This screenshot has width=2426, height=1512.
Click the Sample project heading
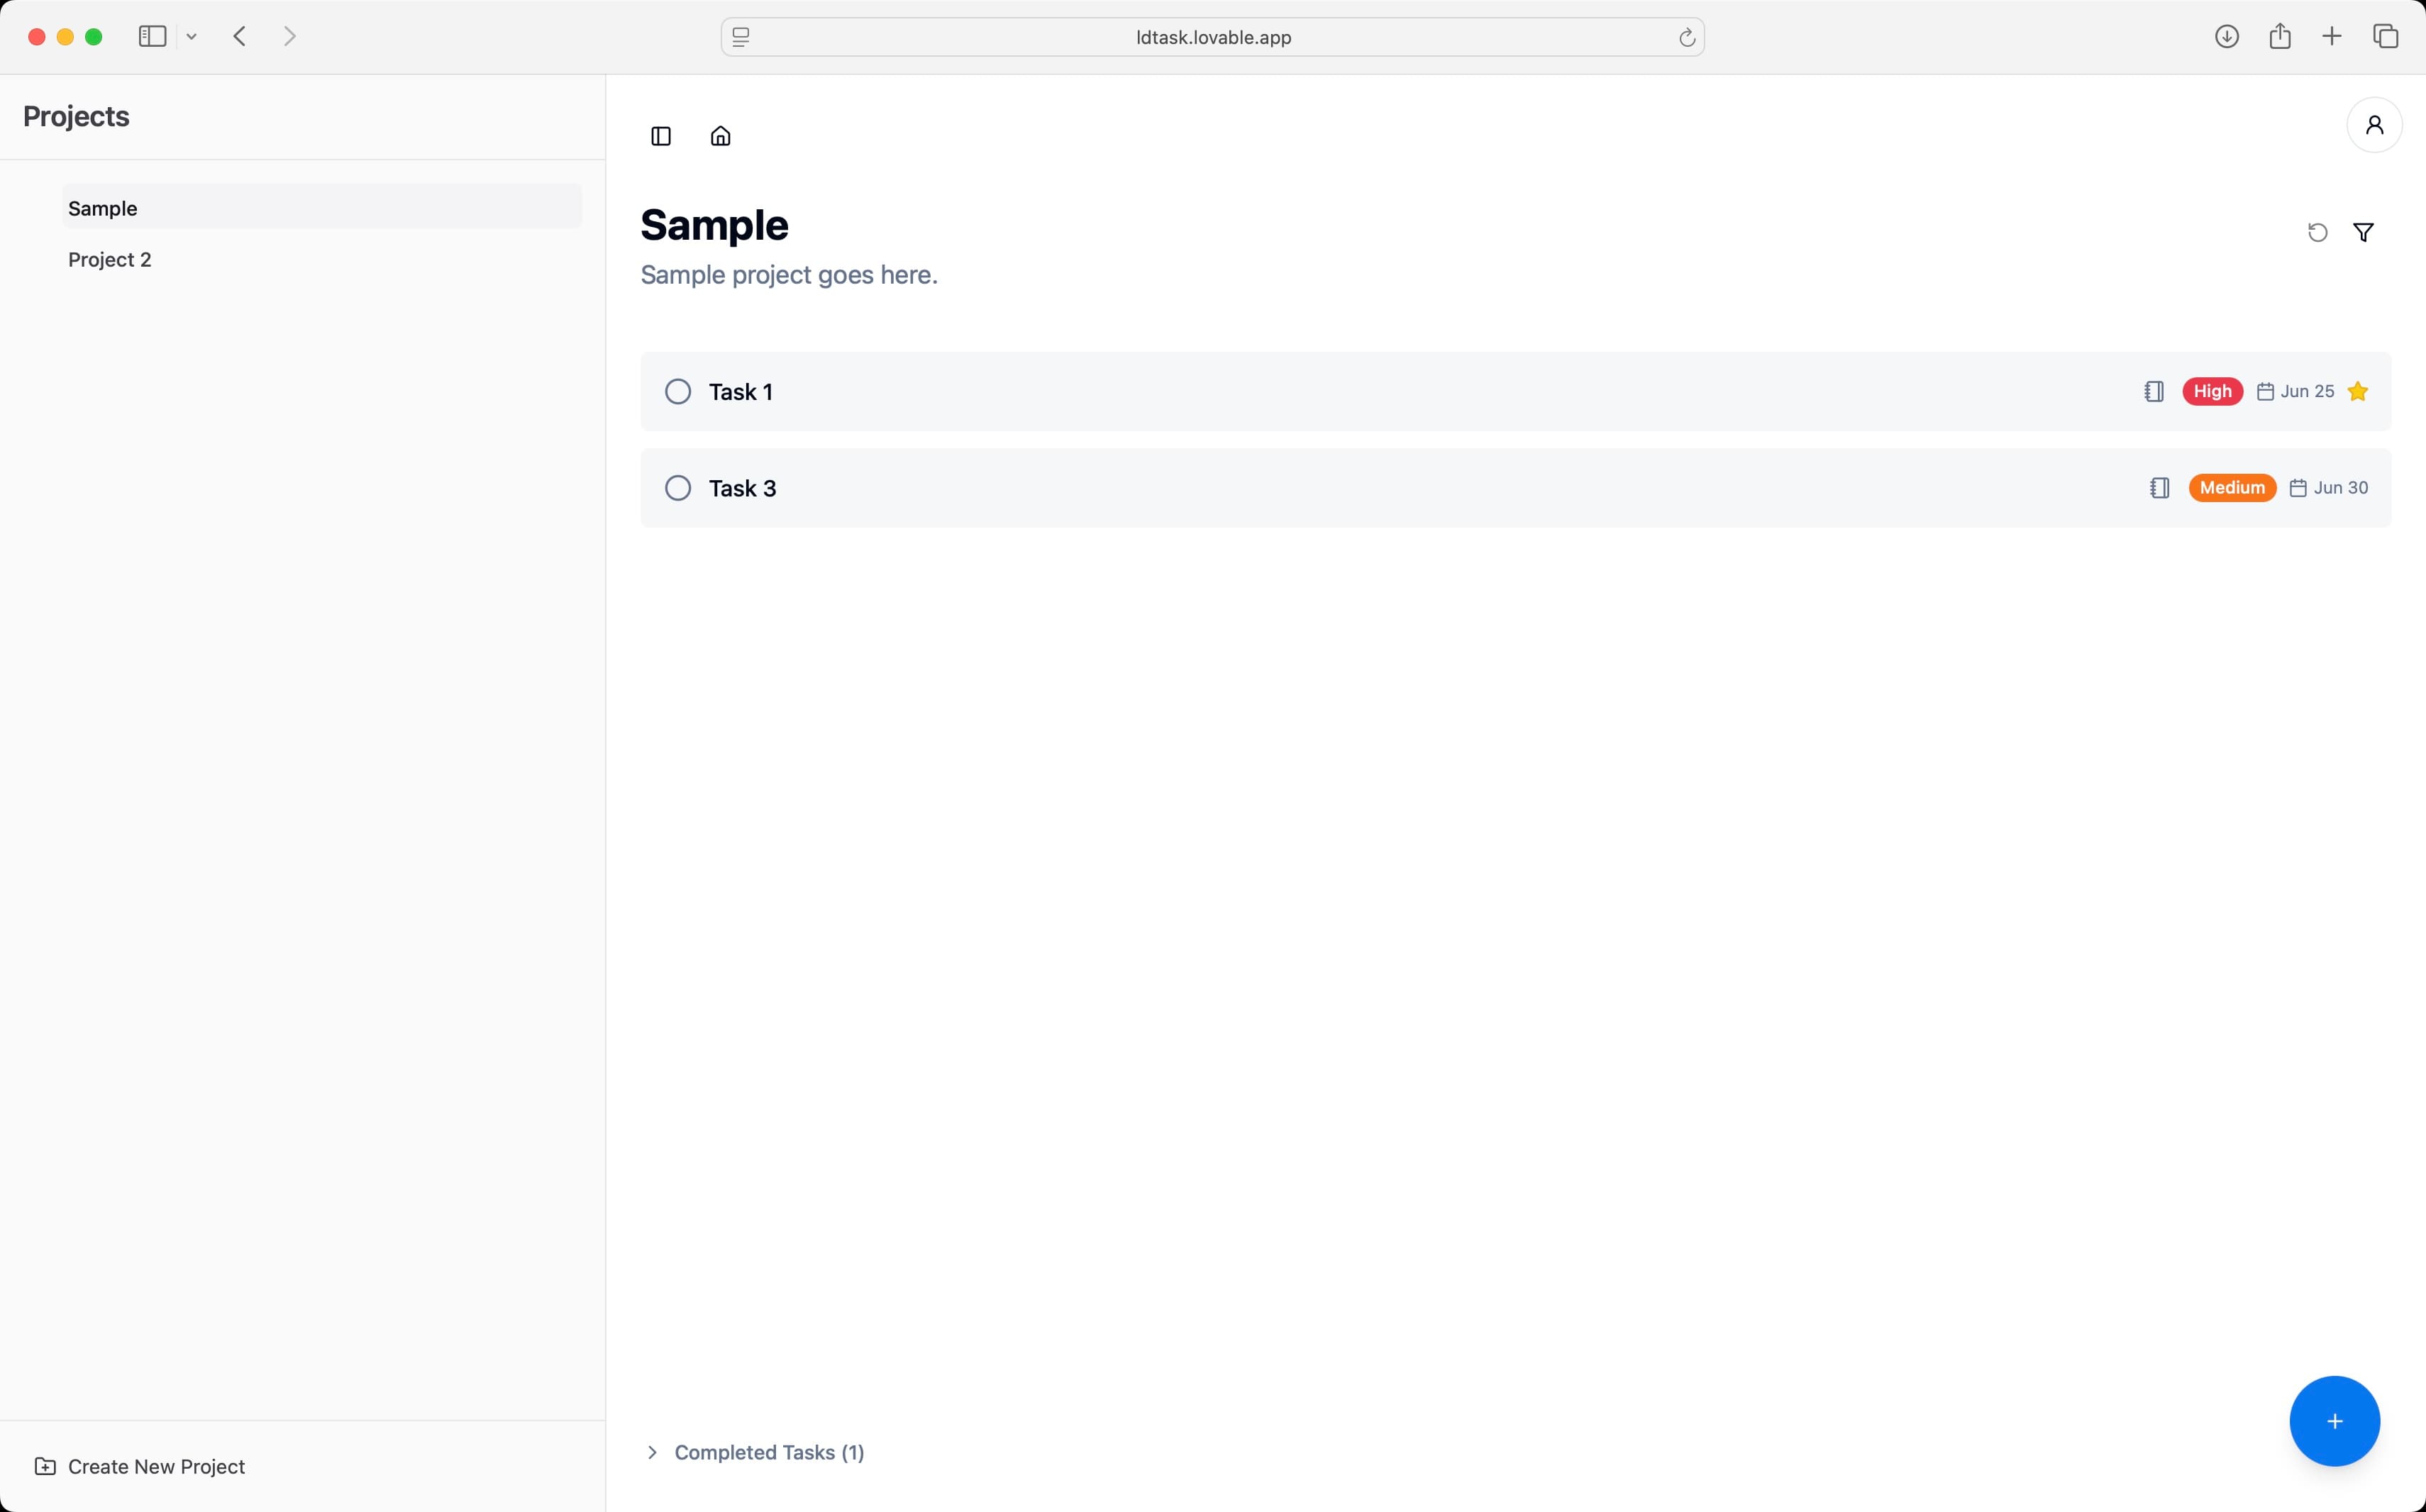coord(714,225)
